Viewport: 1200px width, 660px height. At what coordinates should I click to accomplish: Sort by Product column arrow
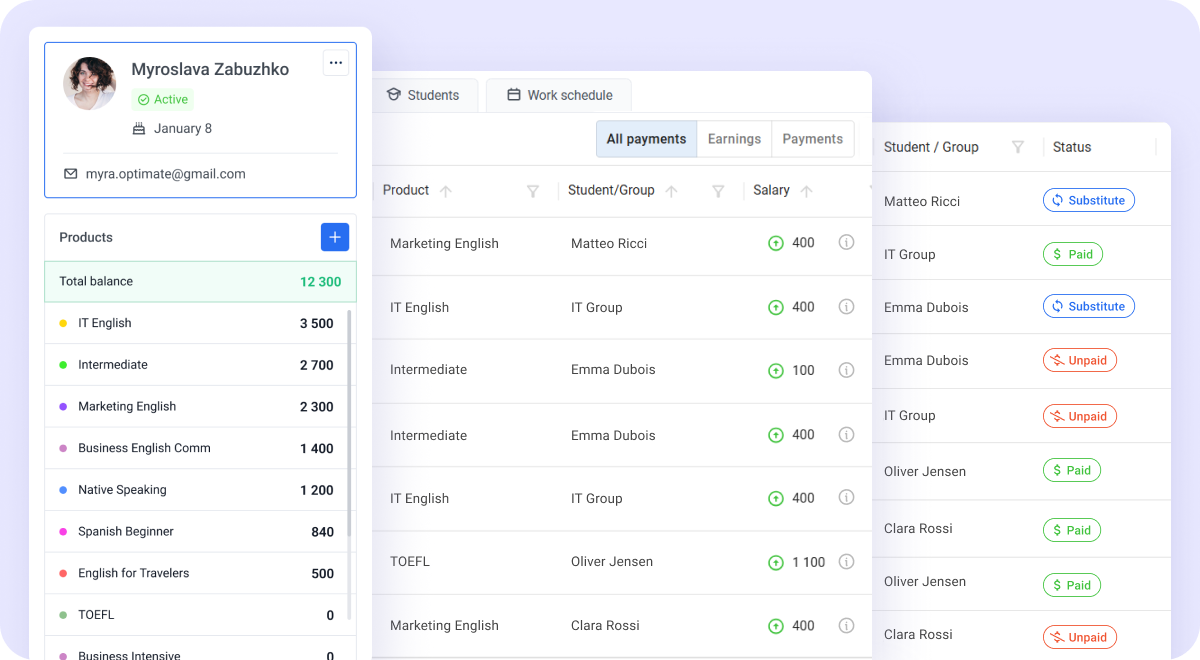pos(446,191)
